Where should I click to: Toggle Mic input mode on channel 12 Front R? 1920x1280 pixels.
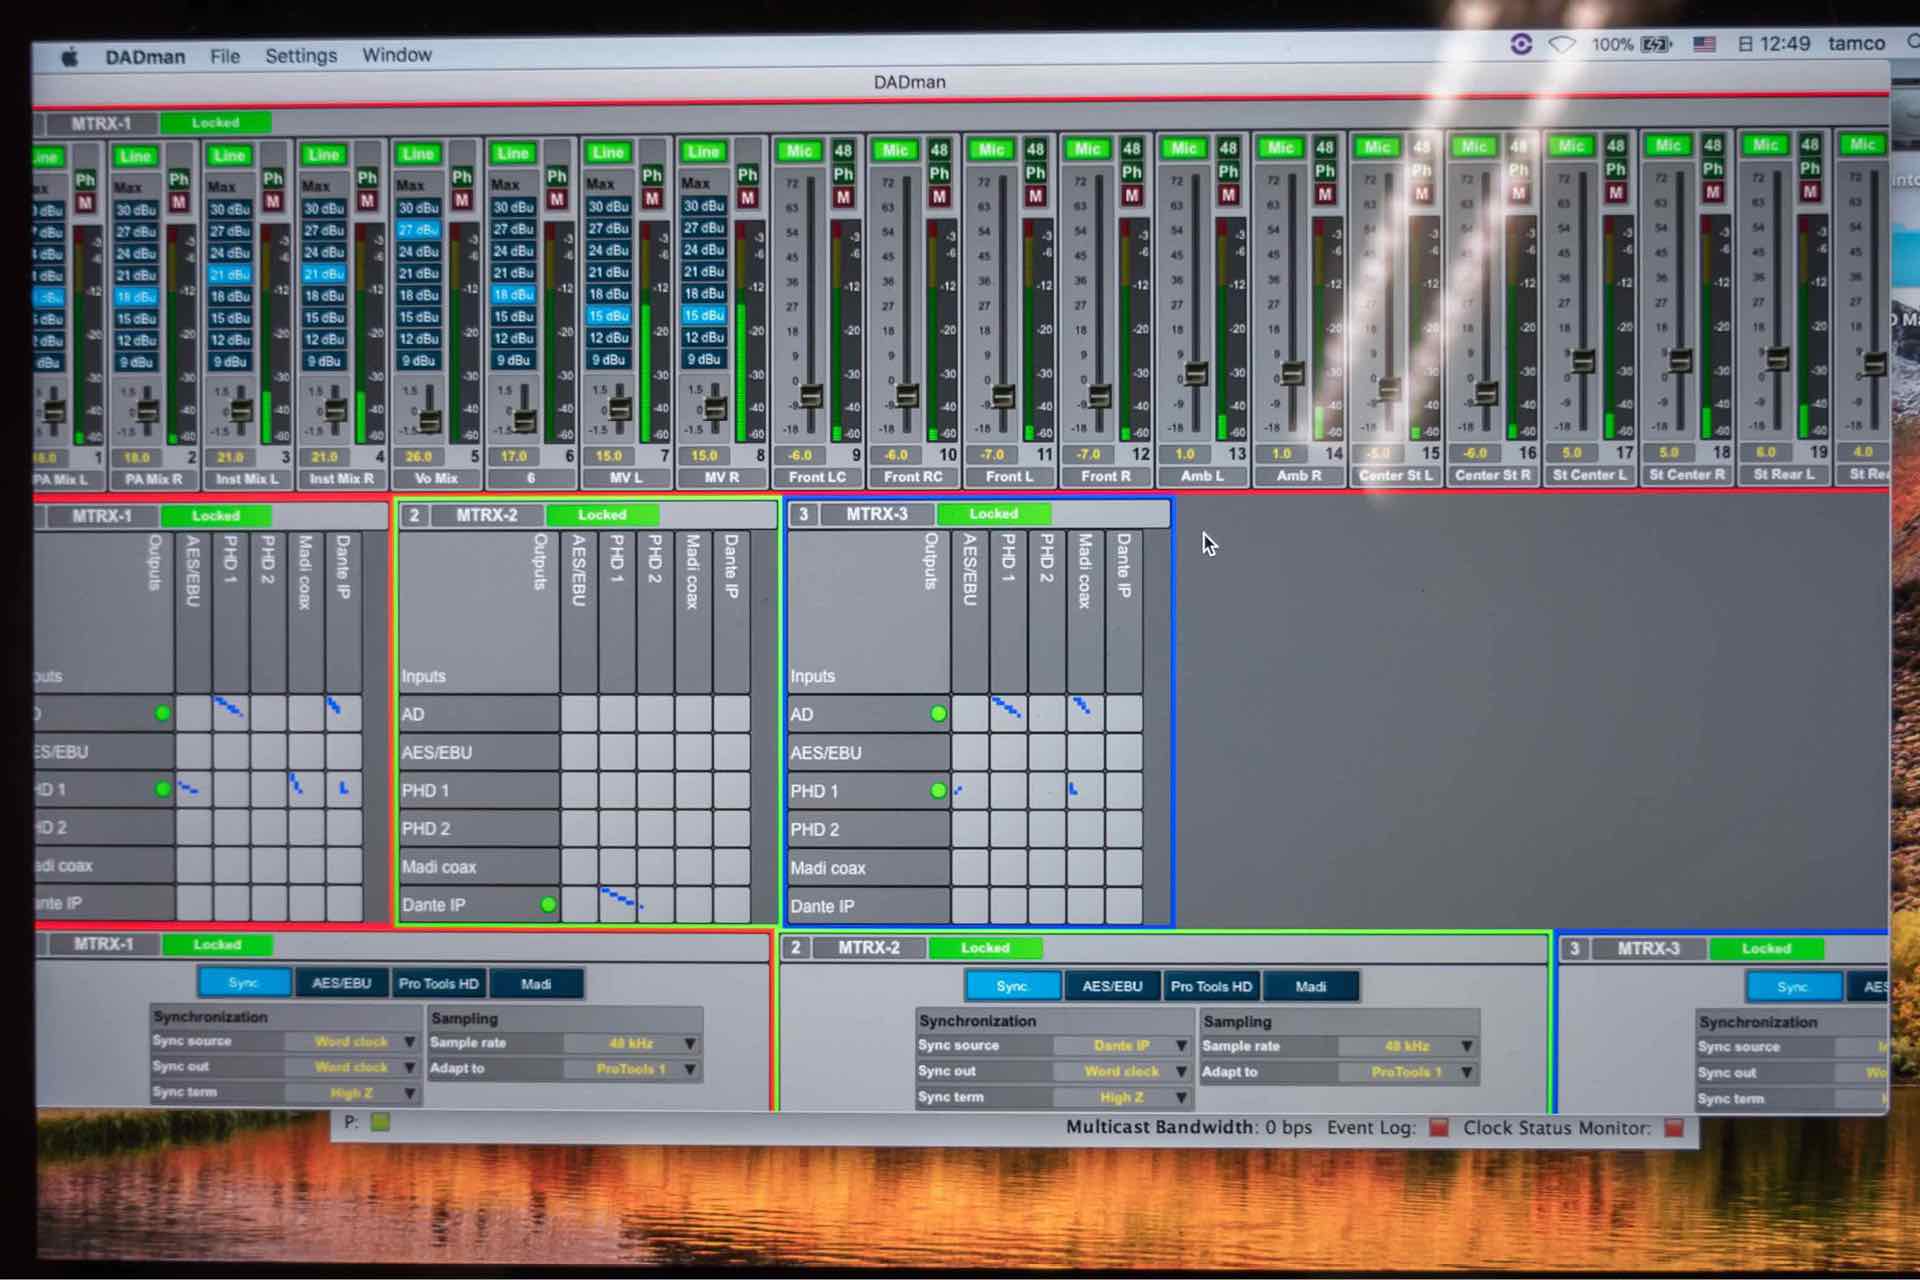[1087, 149]
